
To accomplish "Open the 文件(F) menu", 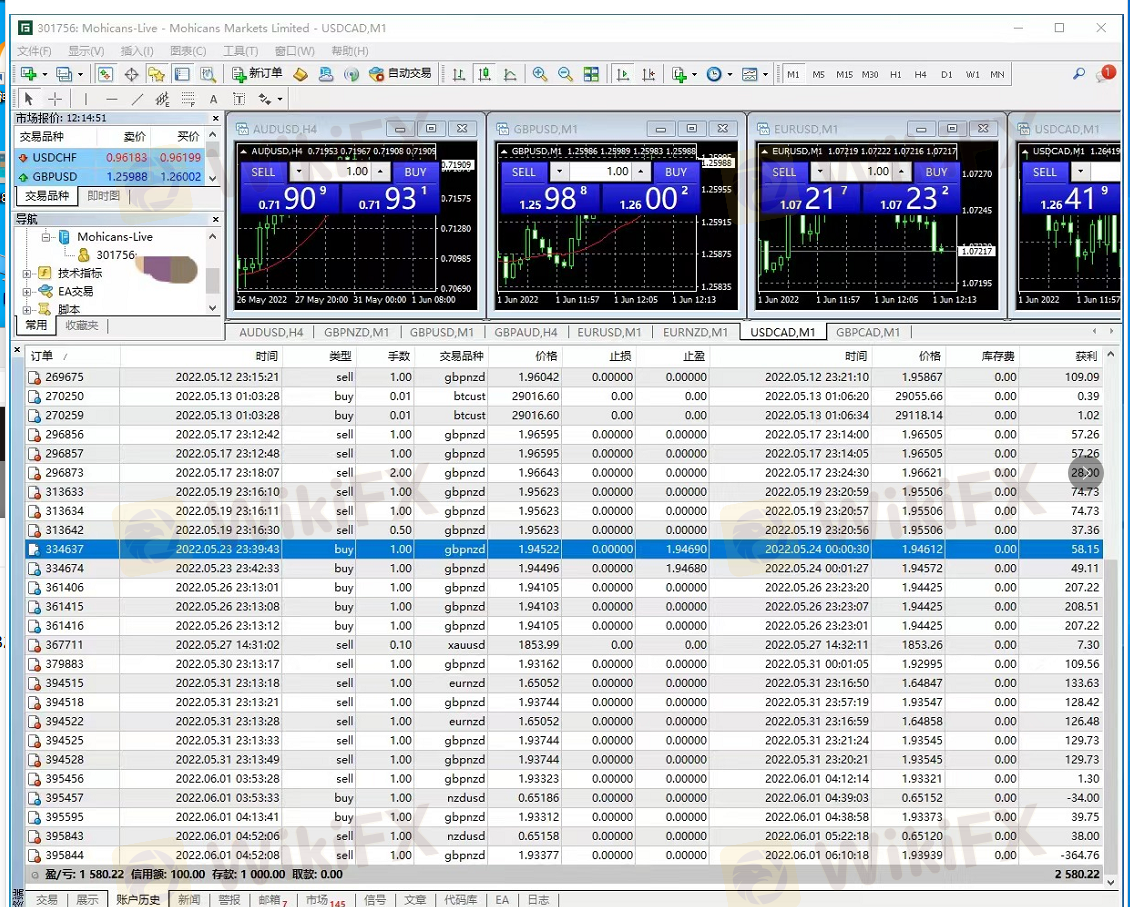I will (34, 51).
